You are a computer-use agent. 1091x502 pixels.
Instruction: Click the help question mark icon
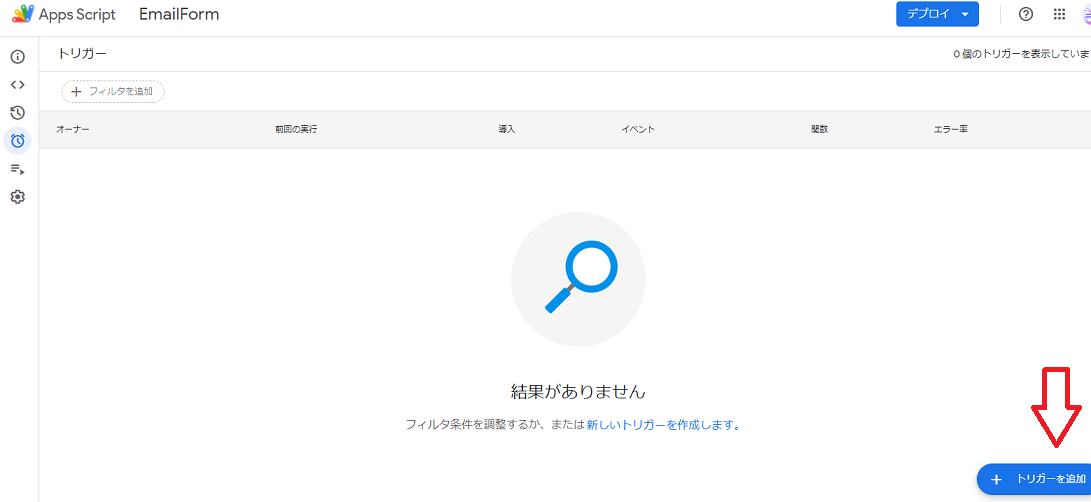point(1025,14)
